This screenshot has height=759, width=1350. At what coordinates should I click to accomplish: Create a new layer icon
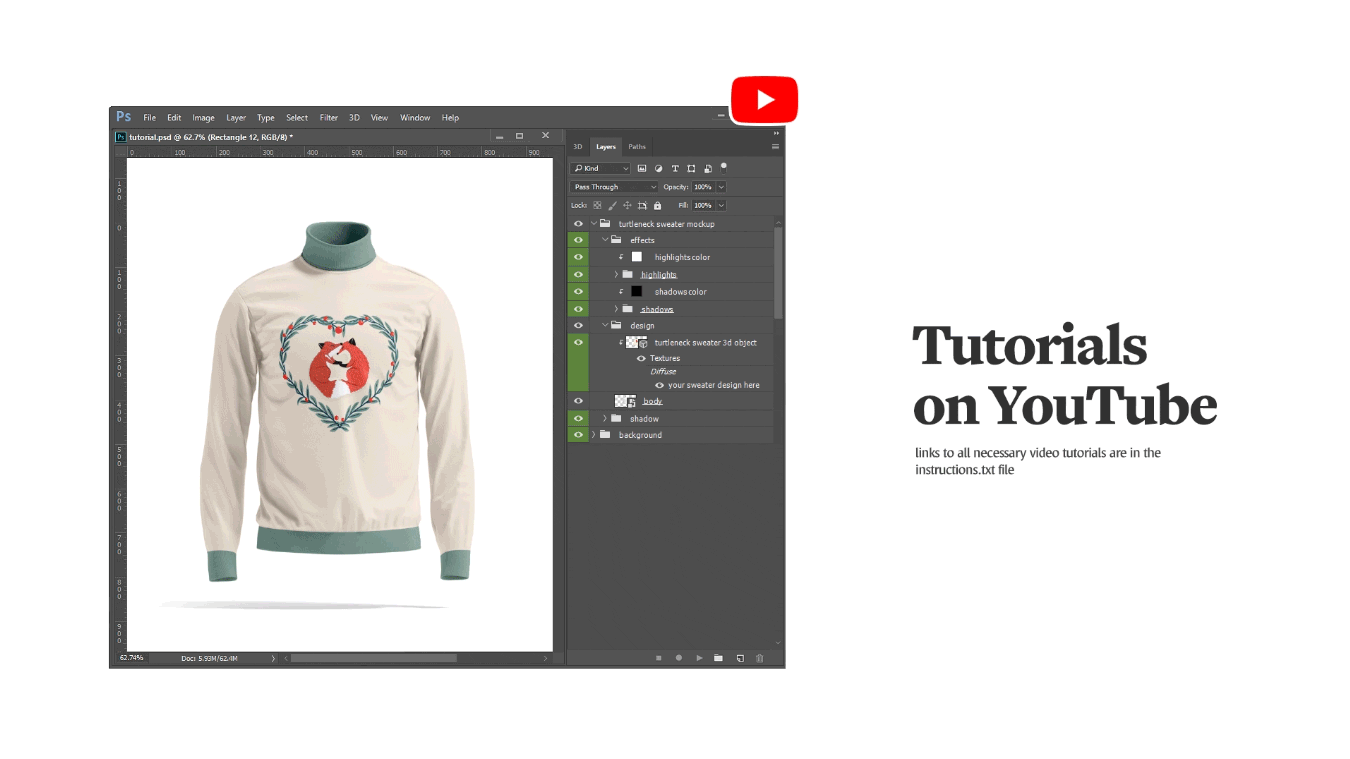tap(740, 658)
